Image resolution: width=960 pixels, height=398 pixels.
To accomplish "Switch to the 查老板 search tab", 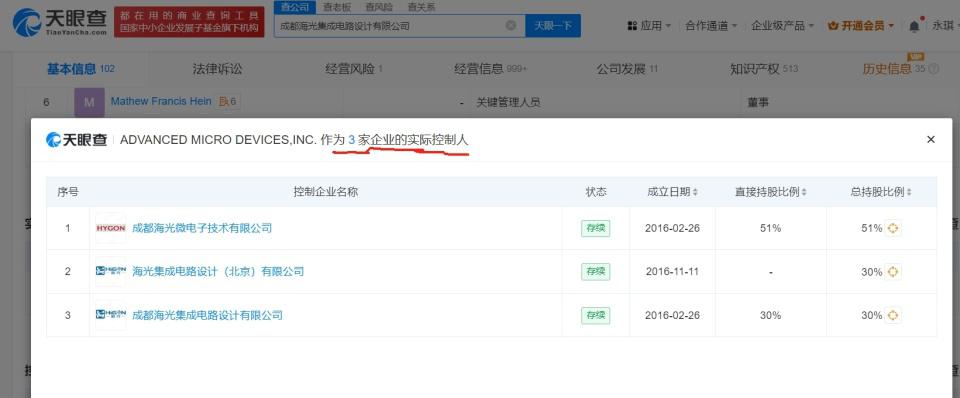I will point(337,7).
